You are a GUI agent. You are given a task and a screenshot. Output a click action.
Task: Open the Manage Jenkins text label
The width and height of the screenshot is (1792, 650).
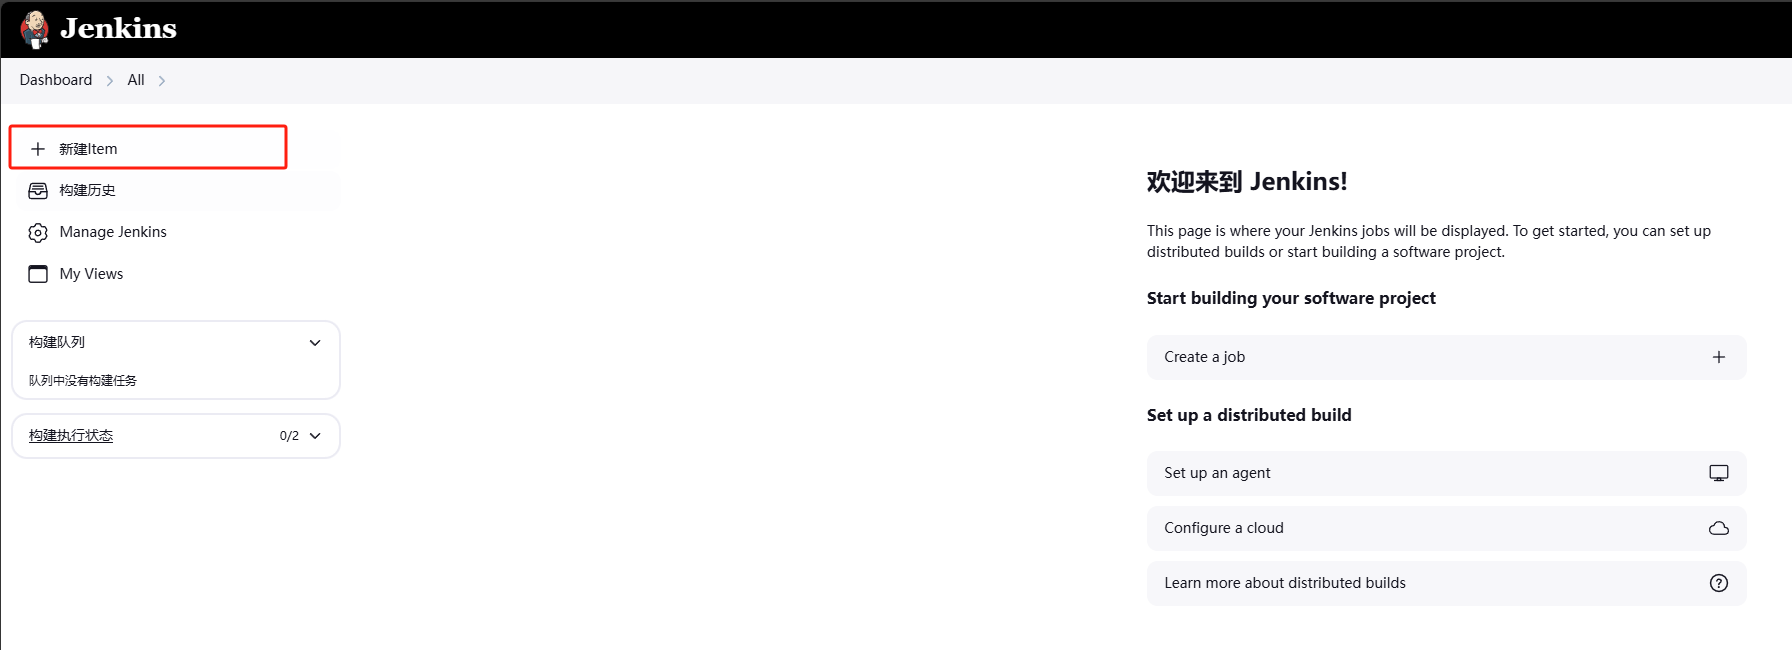click(113, 232)
